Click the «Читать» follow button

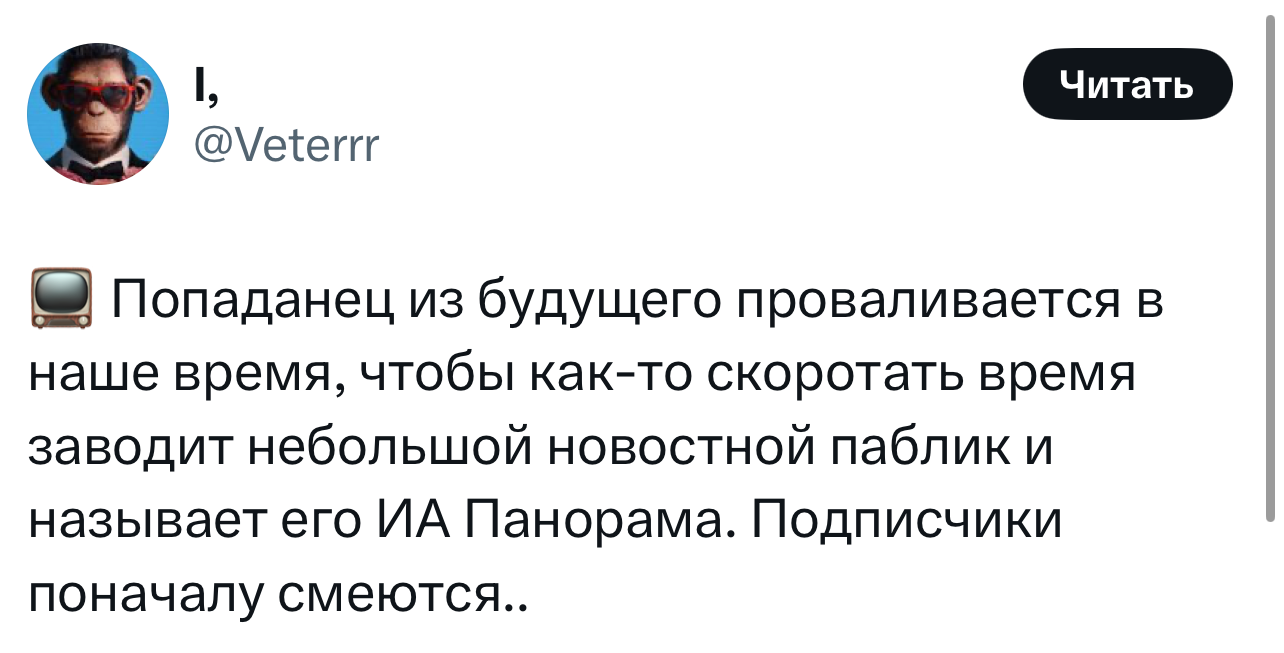[x=1126, y=85]
